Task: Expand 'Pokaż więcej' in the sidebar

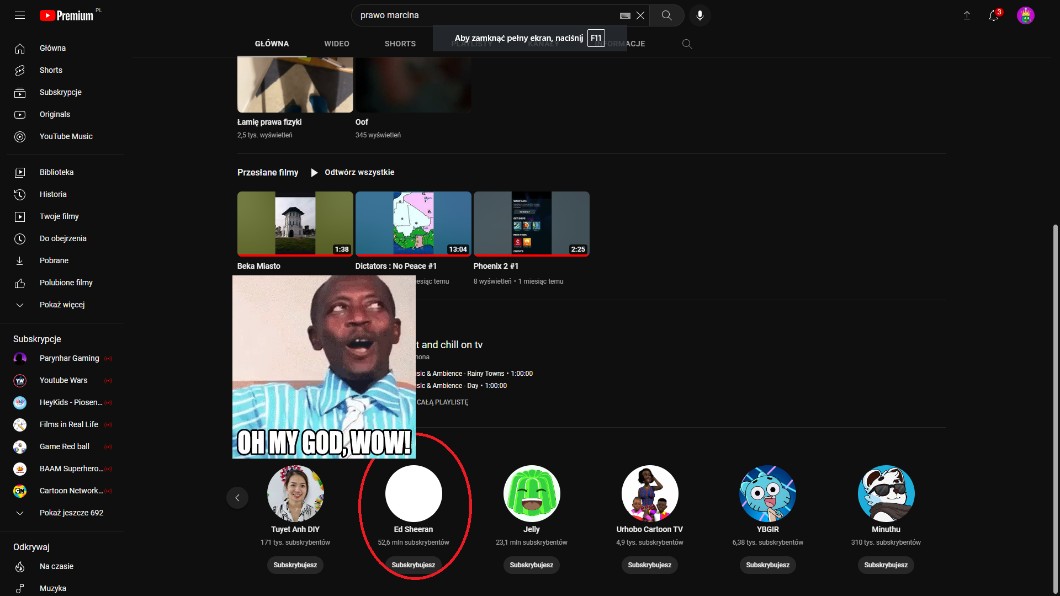Action: click(x=61, y=305)
